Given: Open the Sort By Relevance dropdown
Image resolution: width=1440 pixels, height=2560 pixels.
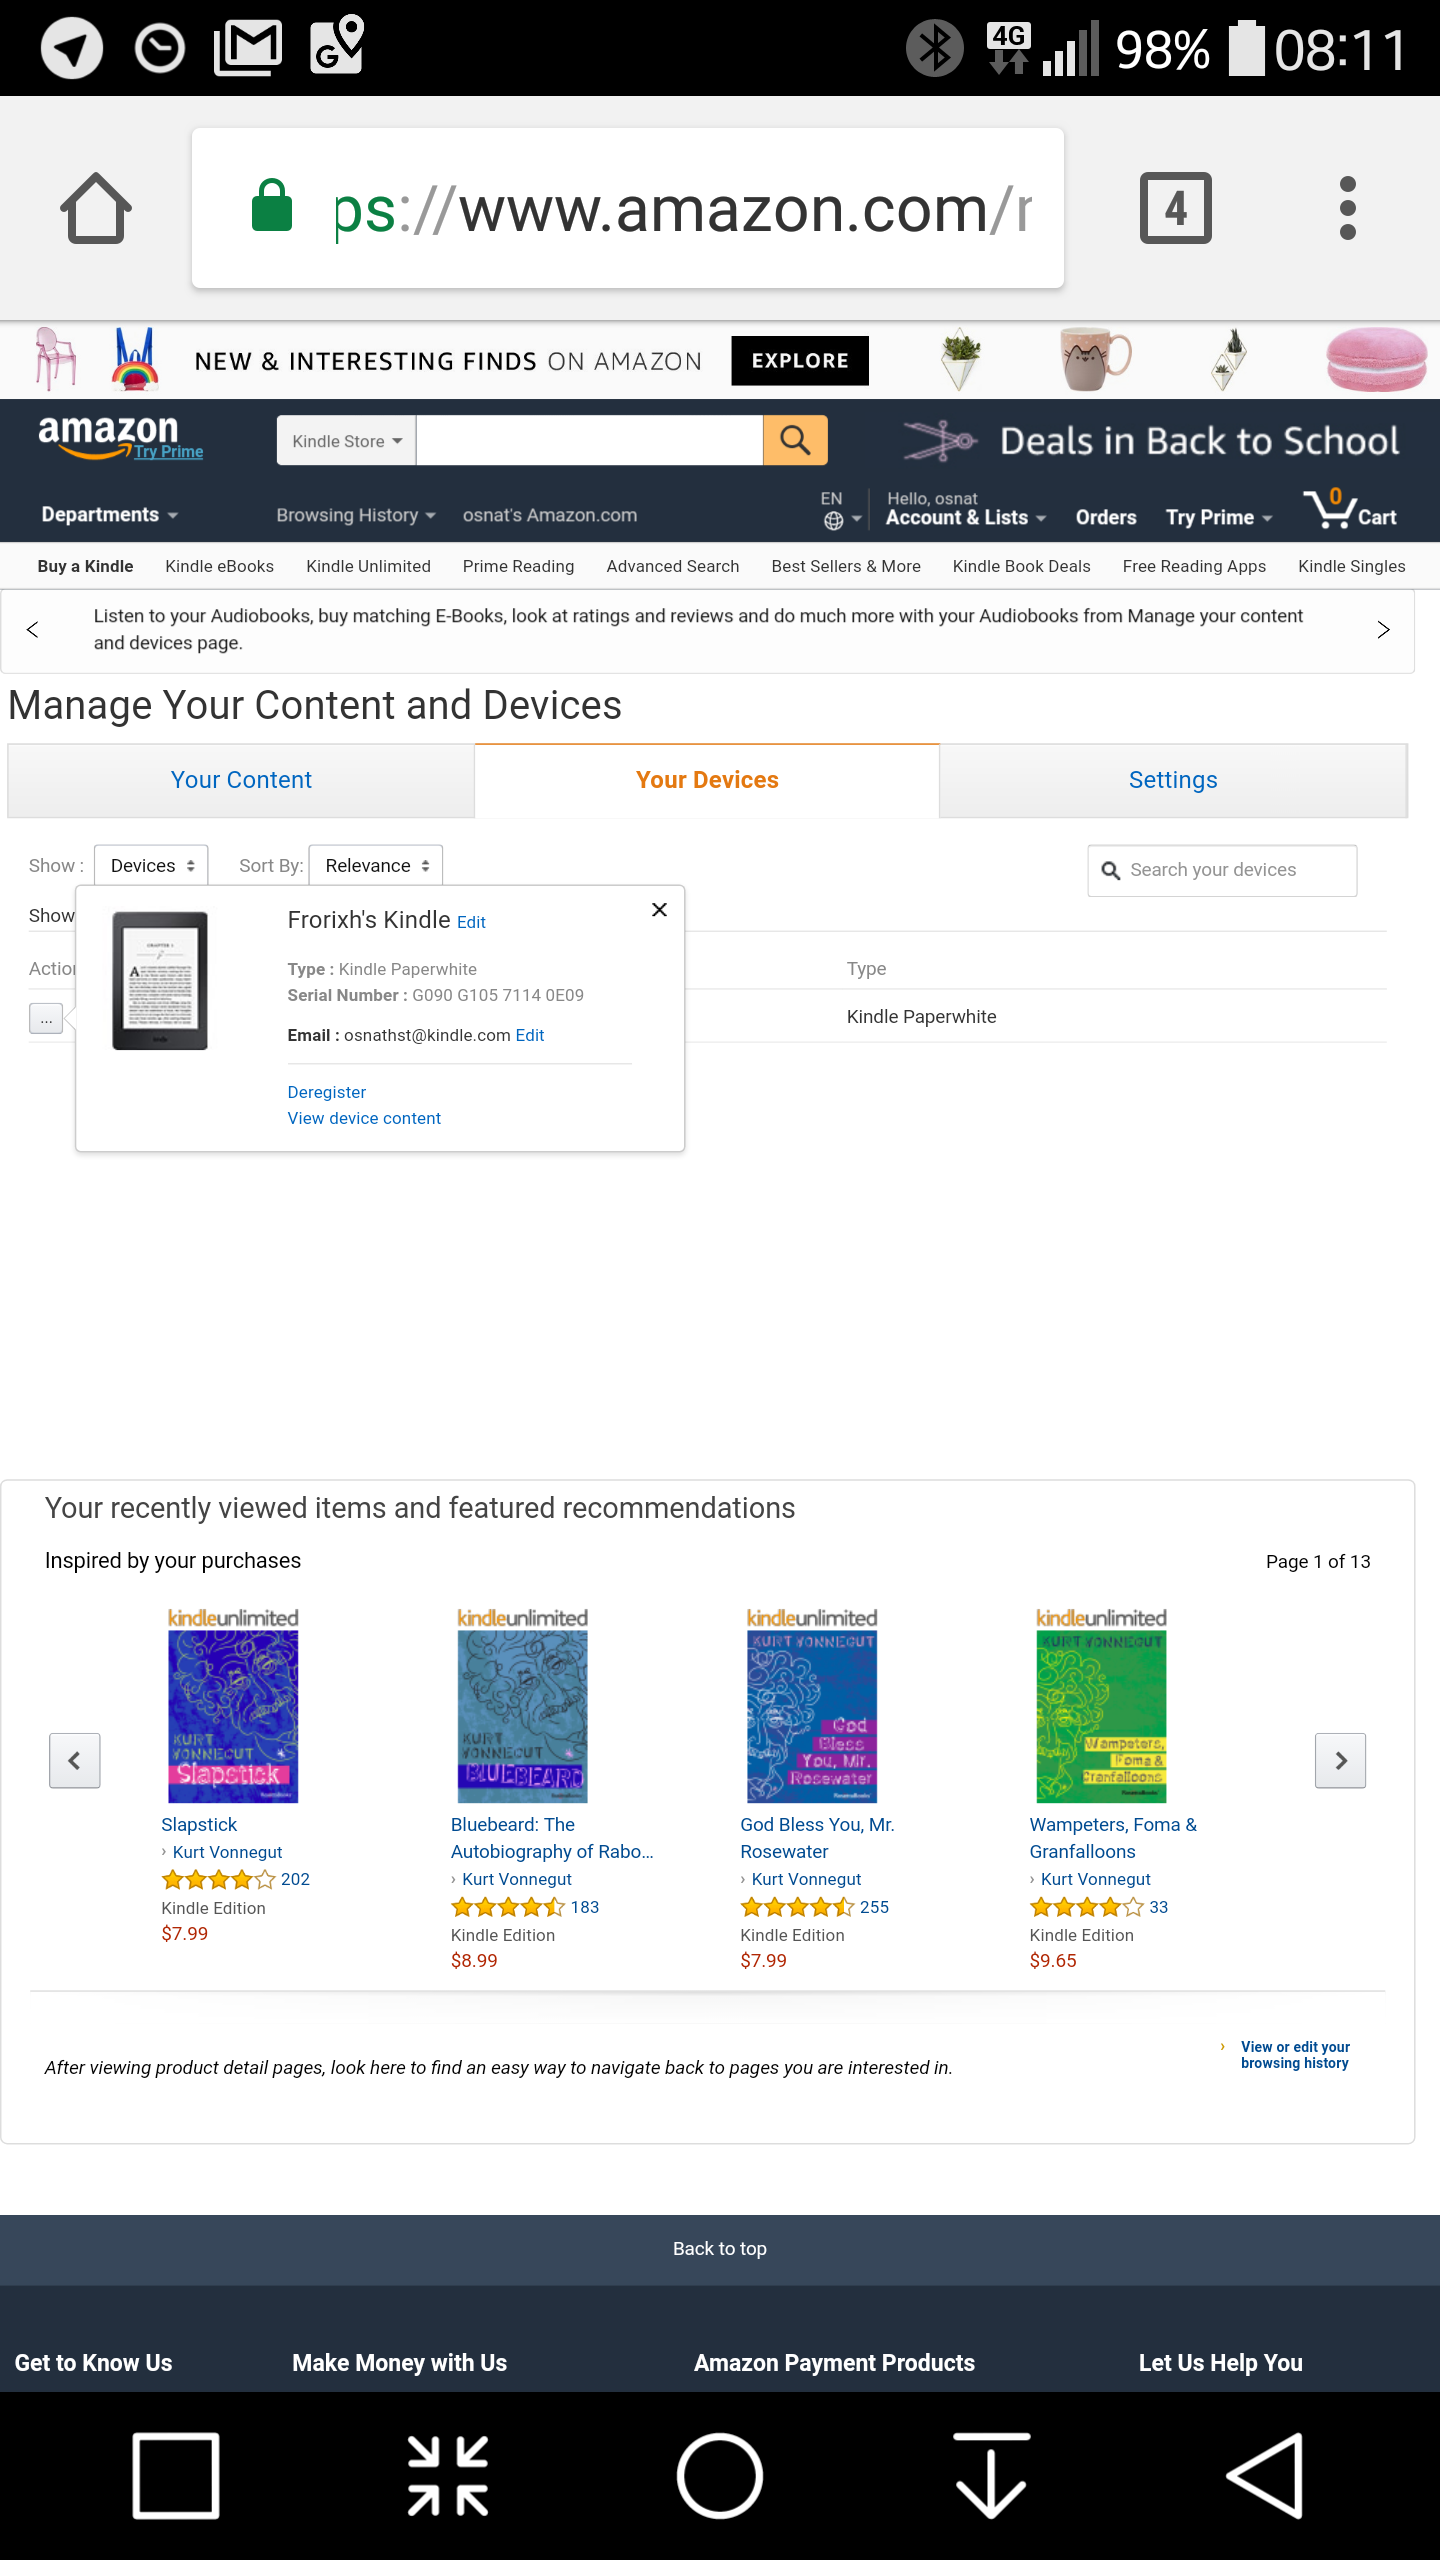Looking at the screenshot, I should pos(376,865).
